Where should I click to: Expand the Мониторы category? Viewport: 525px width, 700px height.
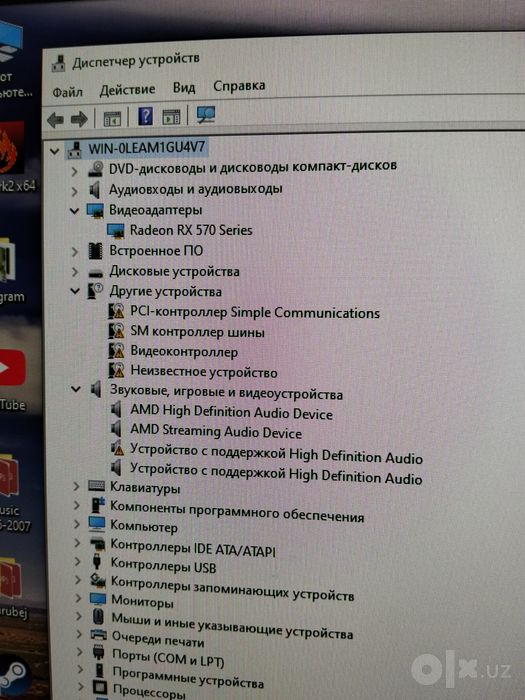tap(79, 598)
